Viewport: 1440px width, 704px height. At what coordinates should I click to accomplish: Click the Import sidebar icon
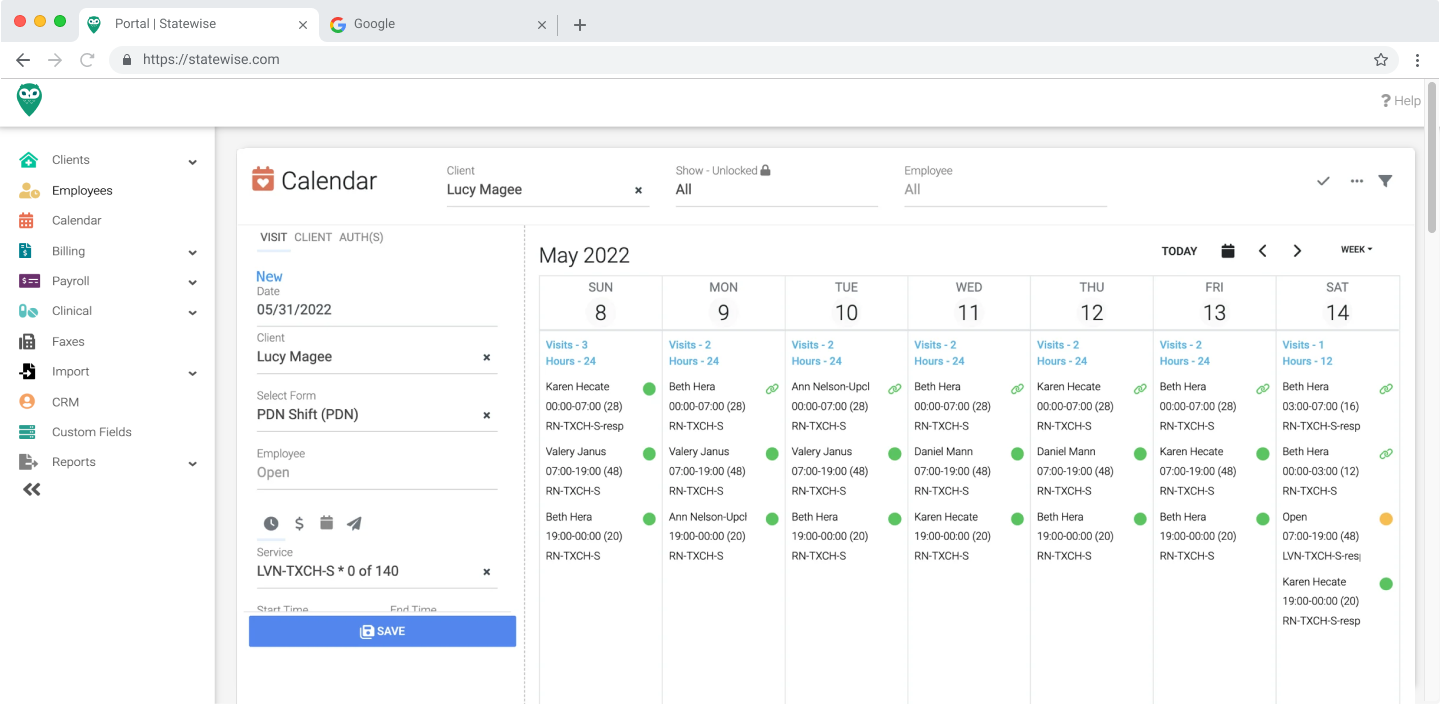[28, 371]
